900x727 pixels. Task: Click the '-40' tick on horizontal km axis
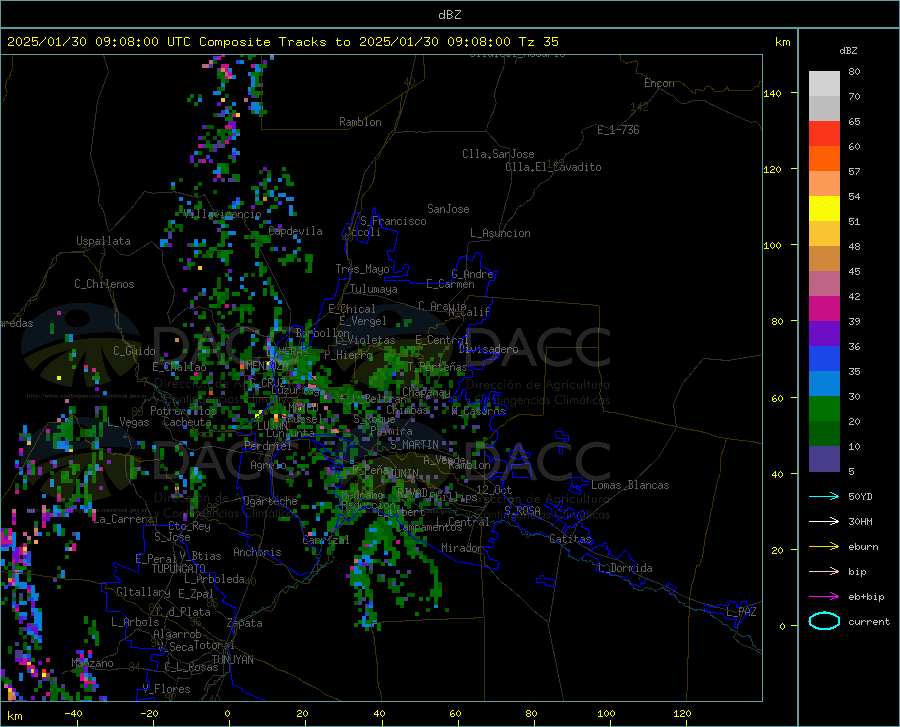click(x=73, y=713)
